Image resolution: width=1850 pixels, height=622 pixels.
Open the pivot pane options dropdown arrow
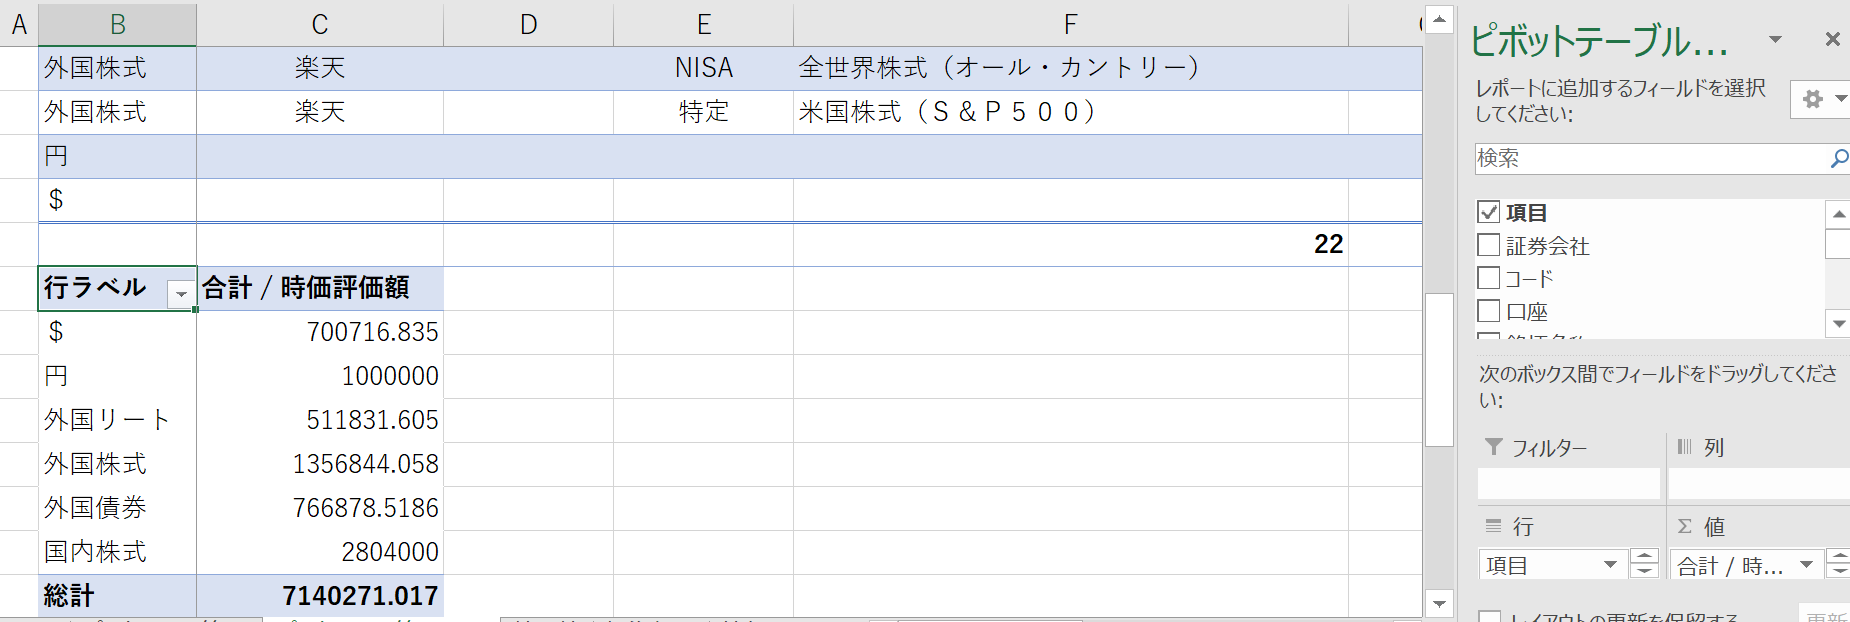[1775, 40]
